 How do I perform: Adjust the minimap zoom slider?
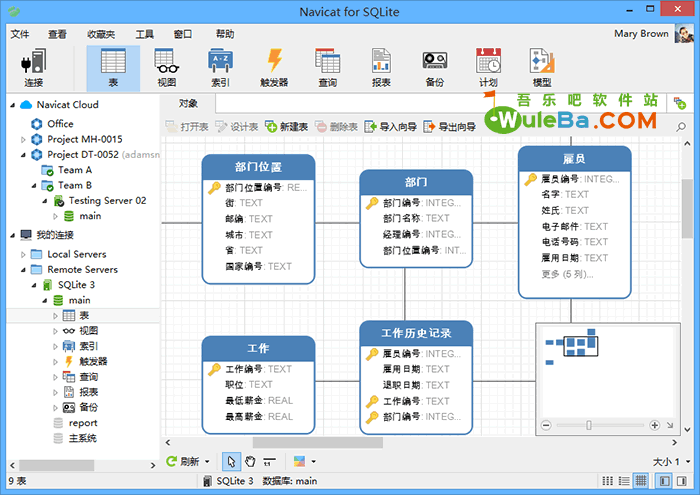pos(589,425)
